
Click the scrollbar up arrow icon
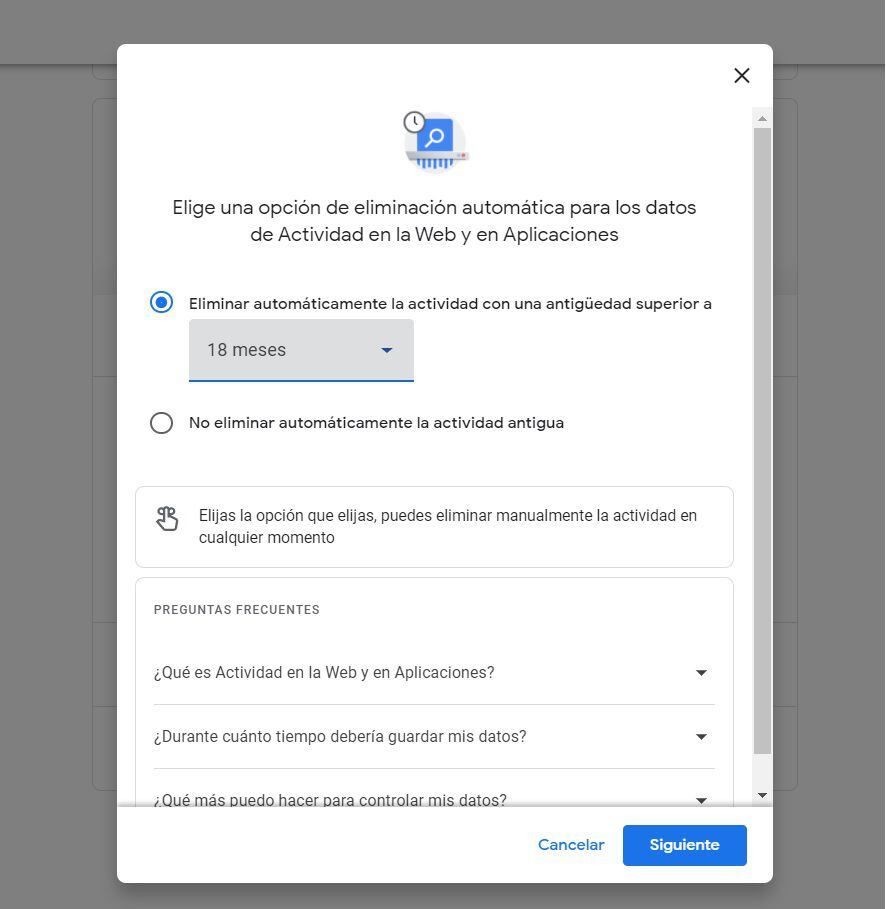pyautogui.click(x=762, y=119)
